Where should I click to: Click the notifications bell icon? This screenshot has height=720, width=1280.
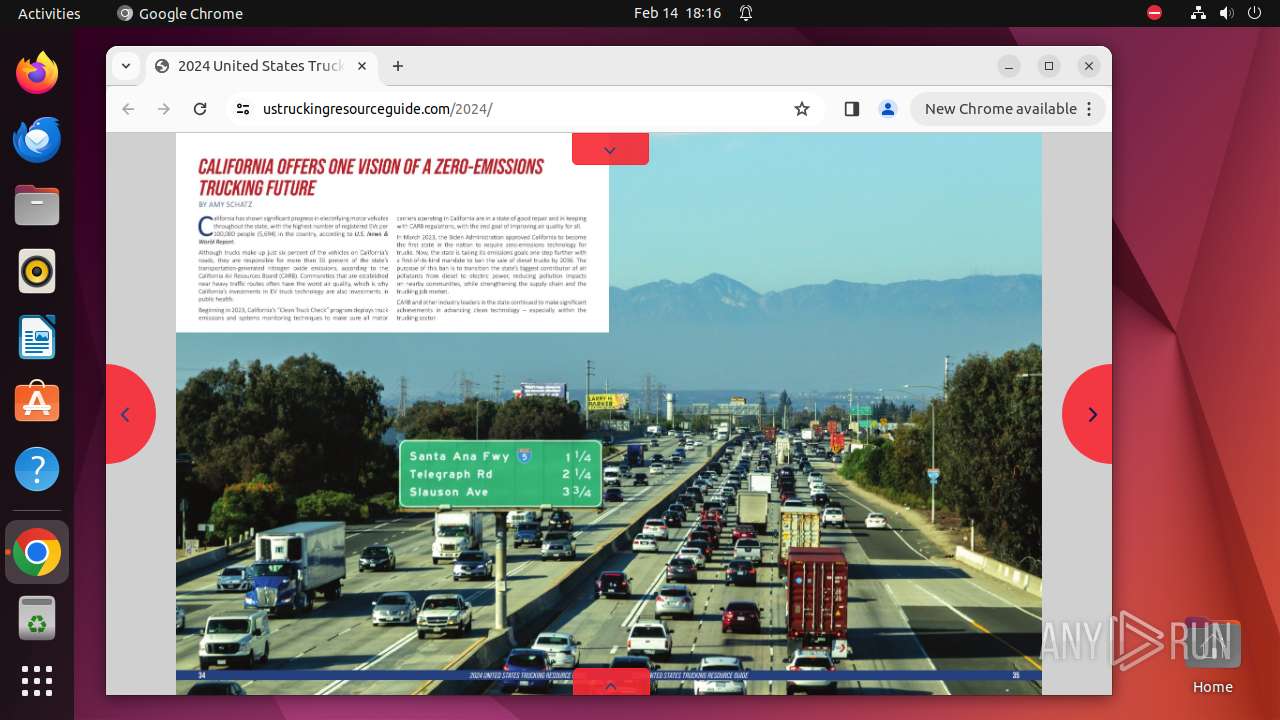click(746, 13)
